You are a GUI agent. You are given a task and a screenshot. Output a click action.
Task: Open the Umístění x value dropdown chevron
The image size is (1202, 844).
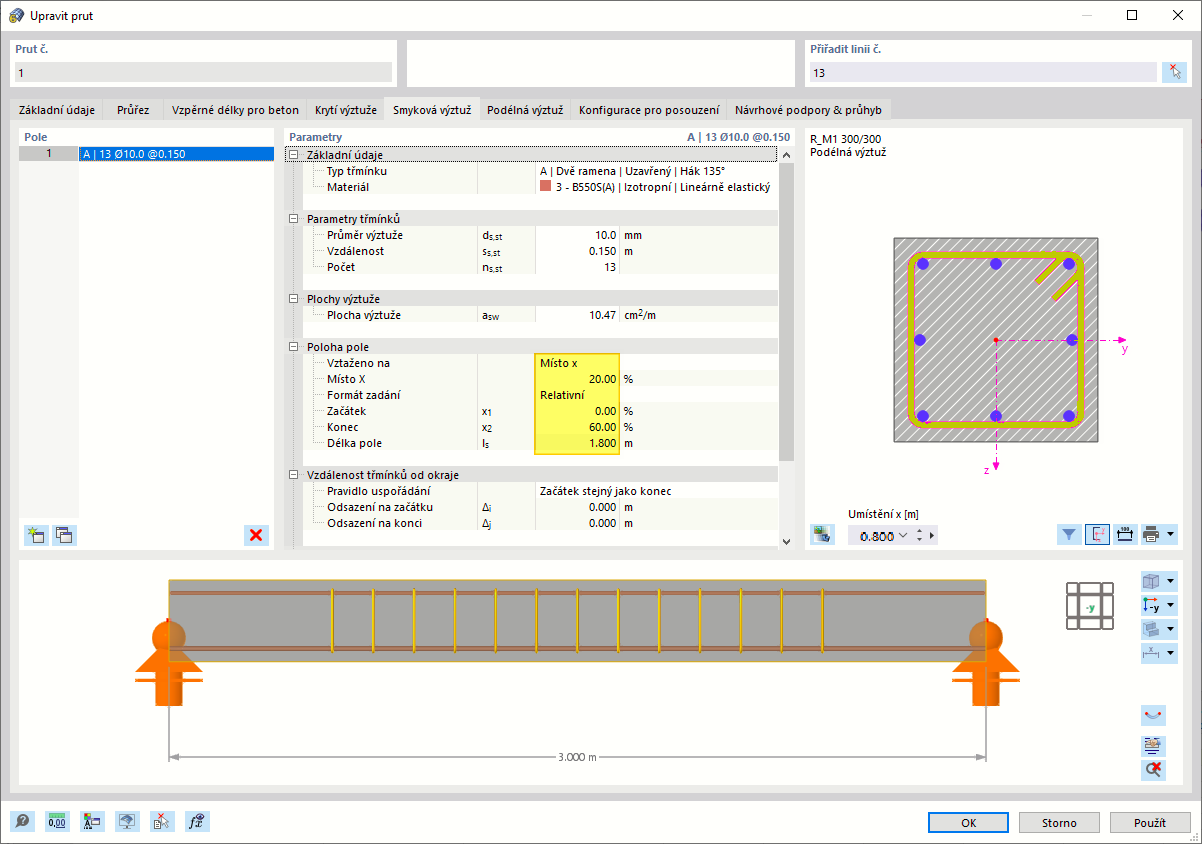tap(904, 535)
